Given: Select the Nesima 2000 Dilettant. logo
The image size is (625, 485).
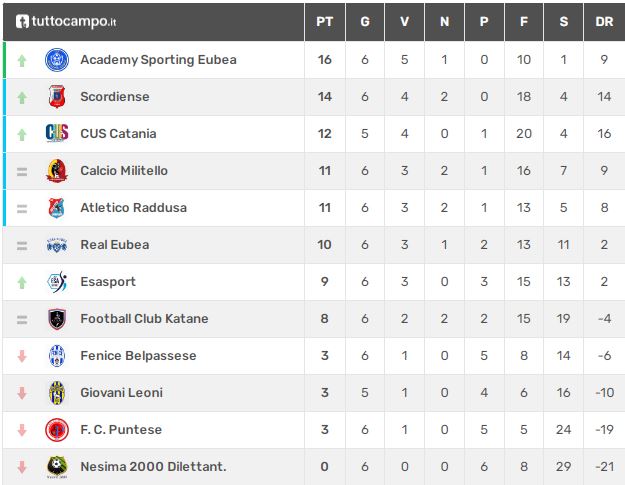Looking at the screenshot, I should 57,467.
